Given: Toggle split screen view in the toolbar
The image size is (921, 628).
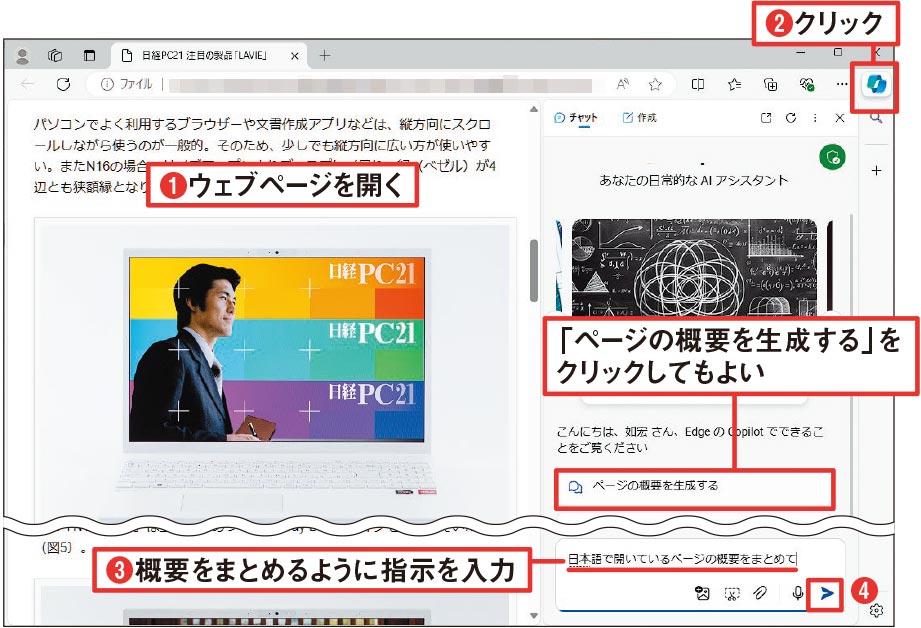Looking at the screenshot, I should (700, 84).
